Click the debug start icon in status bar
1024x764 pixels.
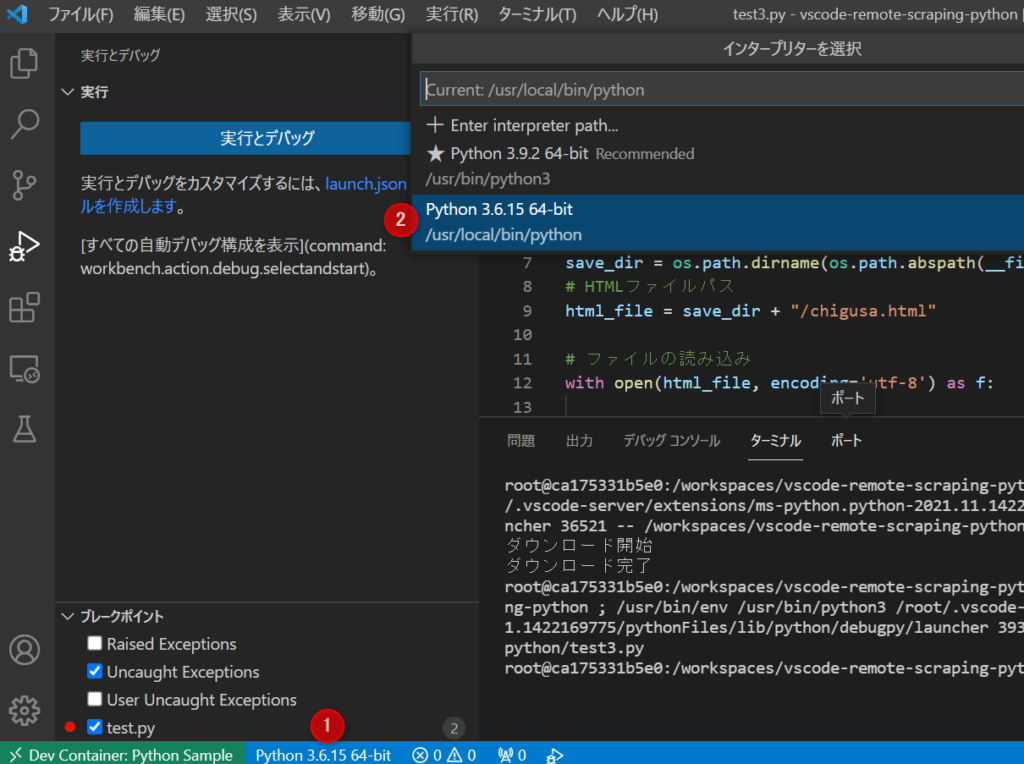[554, 756]
